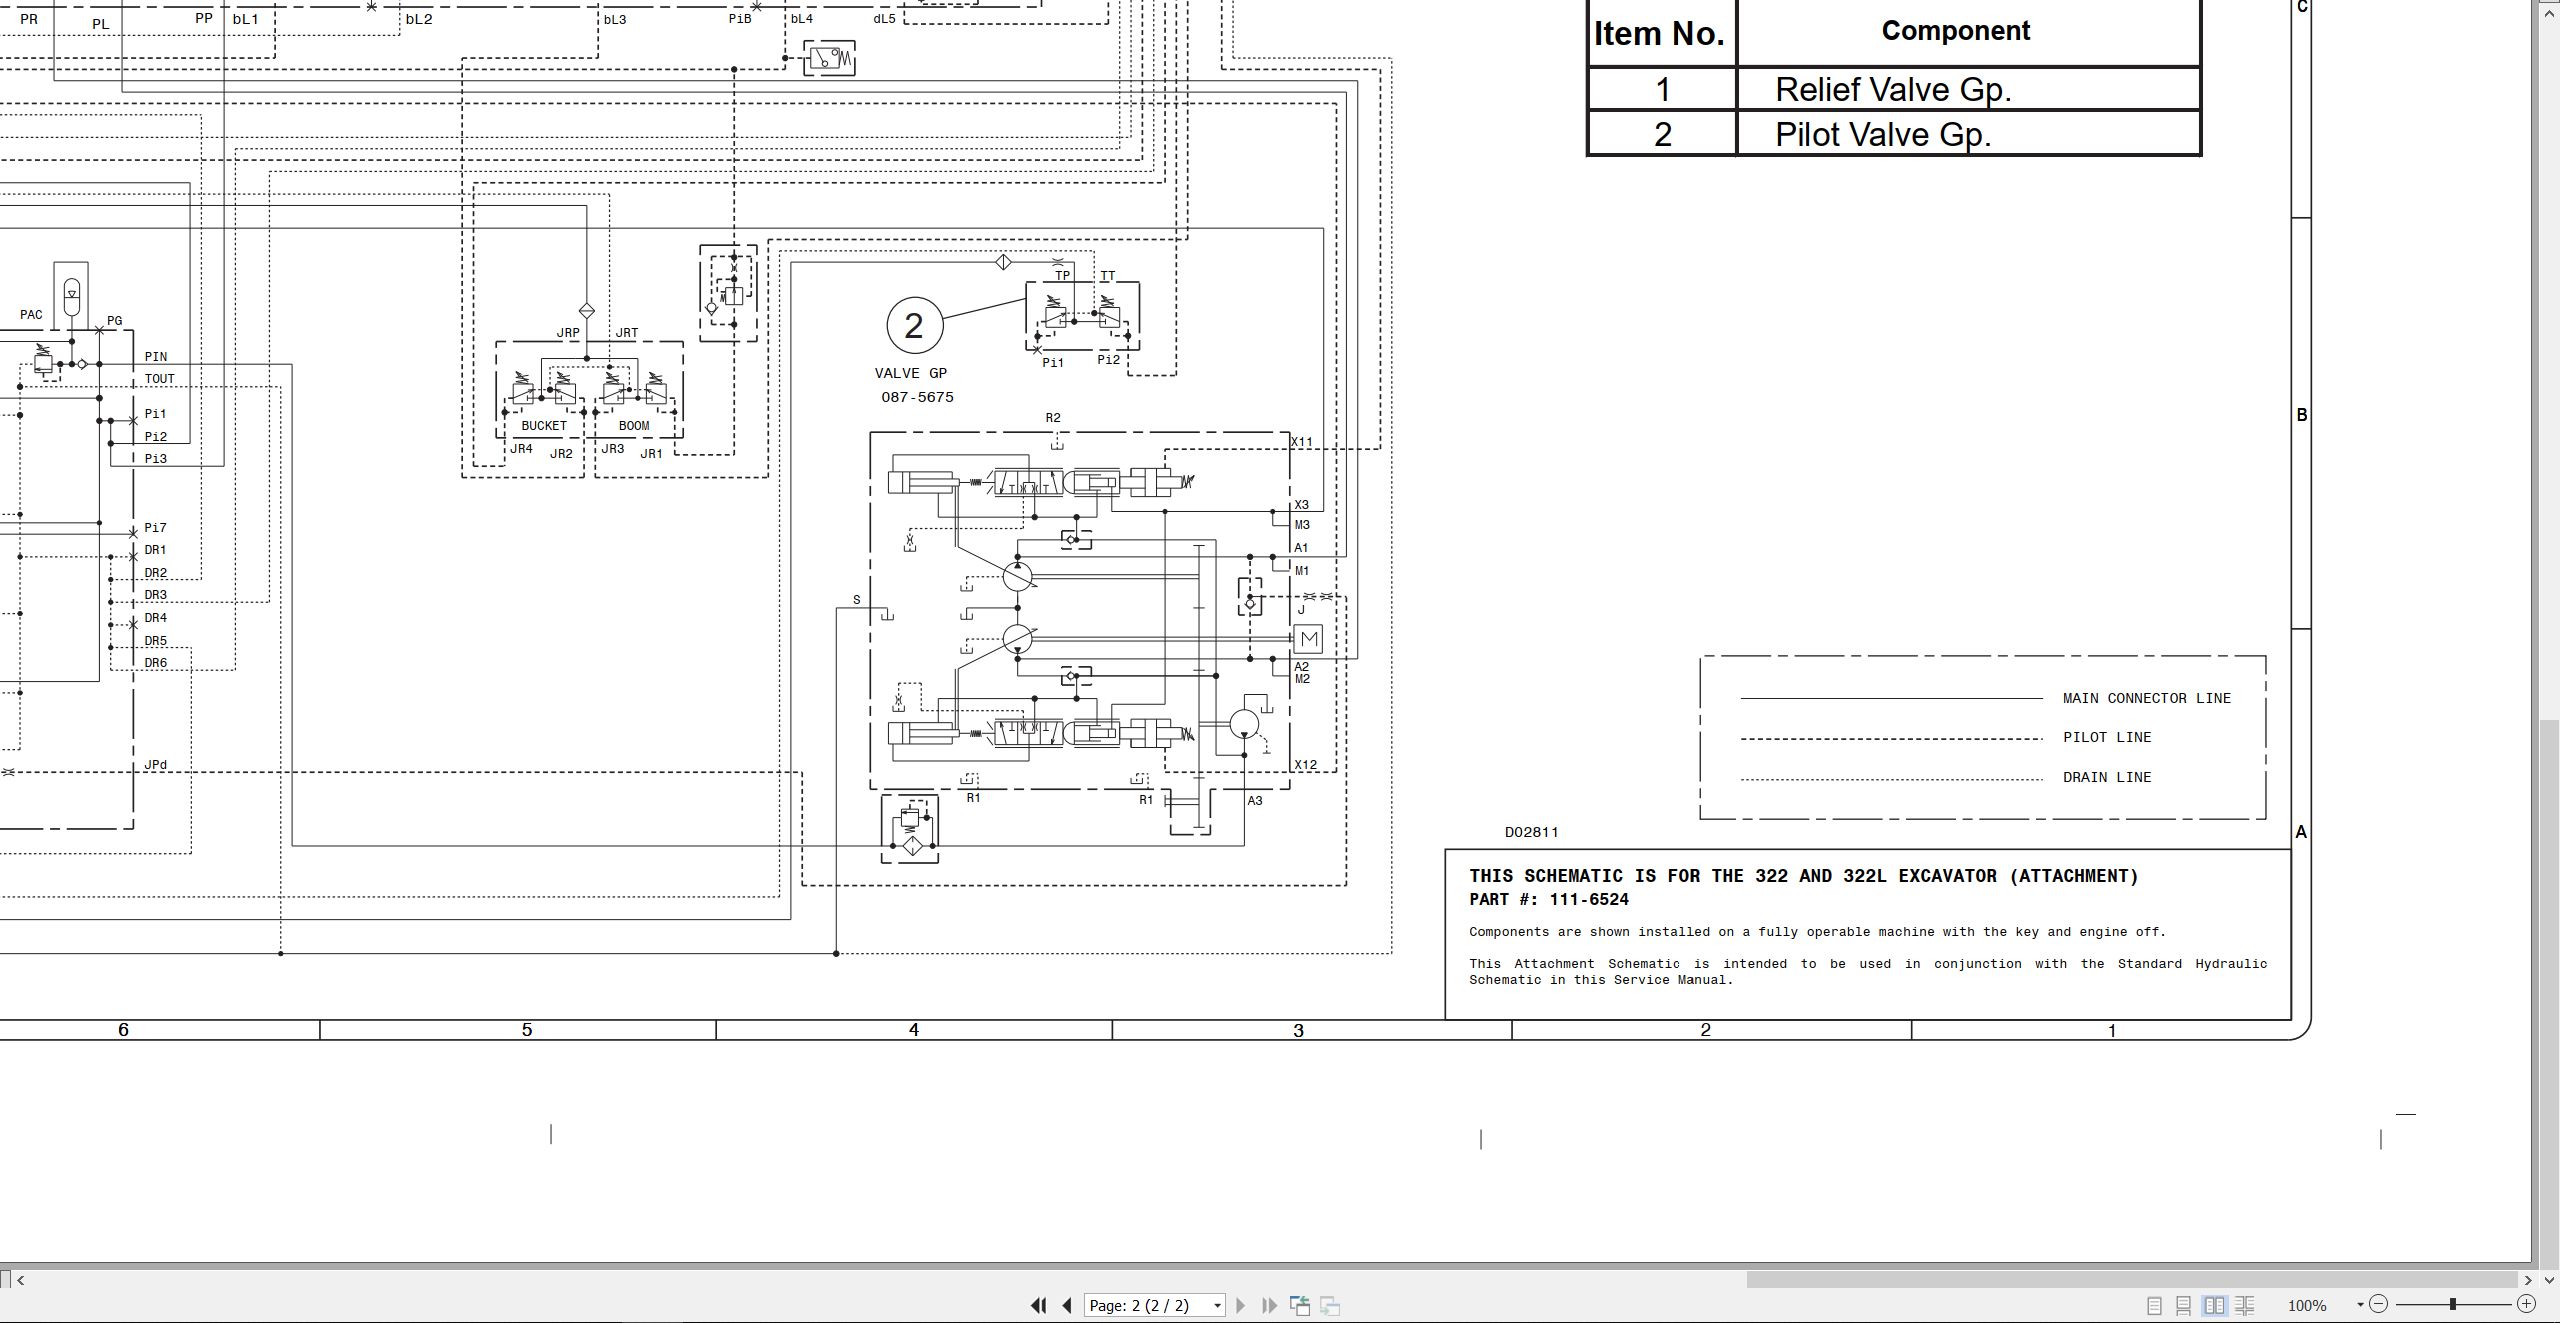Click the 'Relief Valve Gp.' table cell

[x=1968, y=89]
